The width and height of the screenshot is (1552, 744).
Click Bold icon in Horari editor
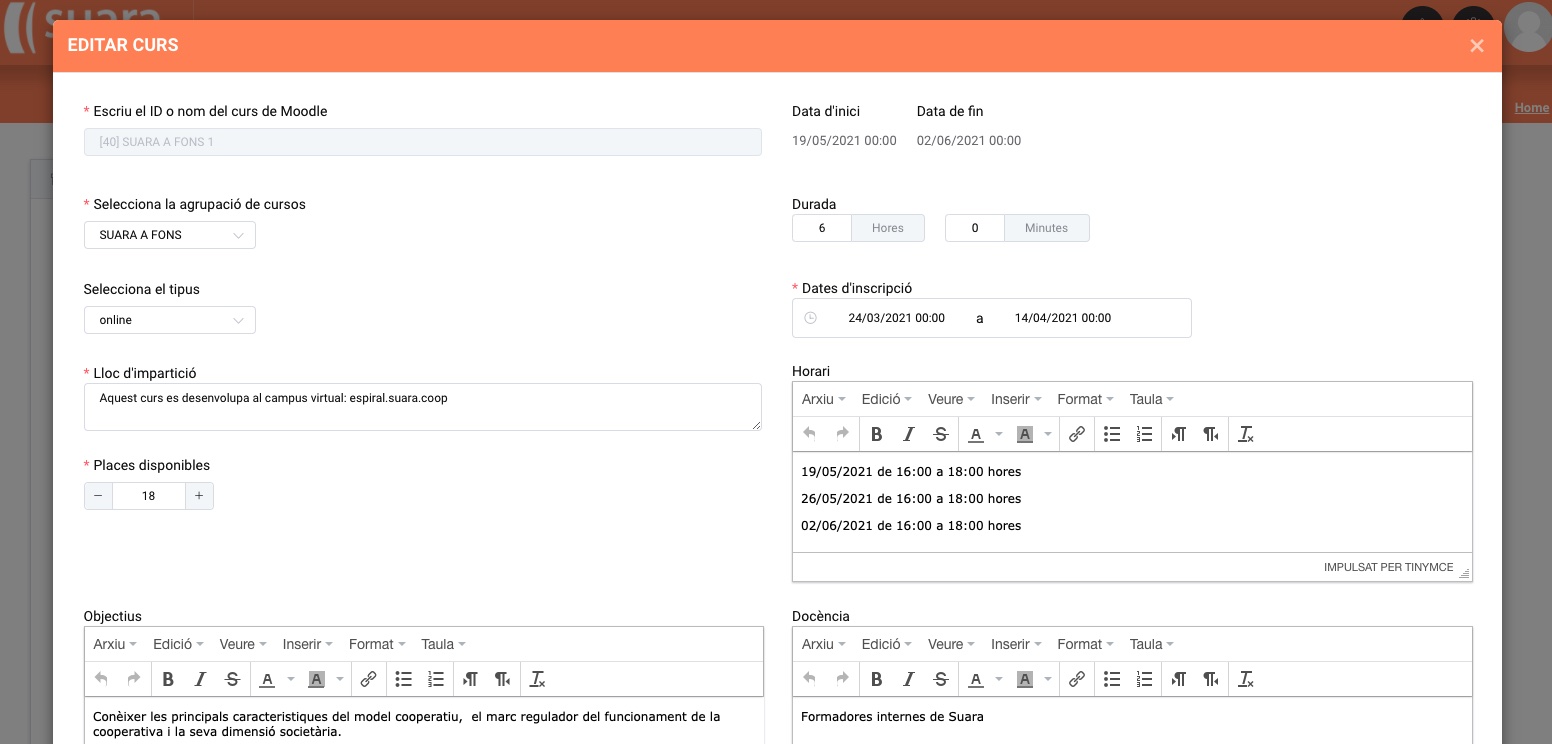pos(876,434)
